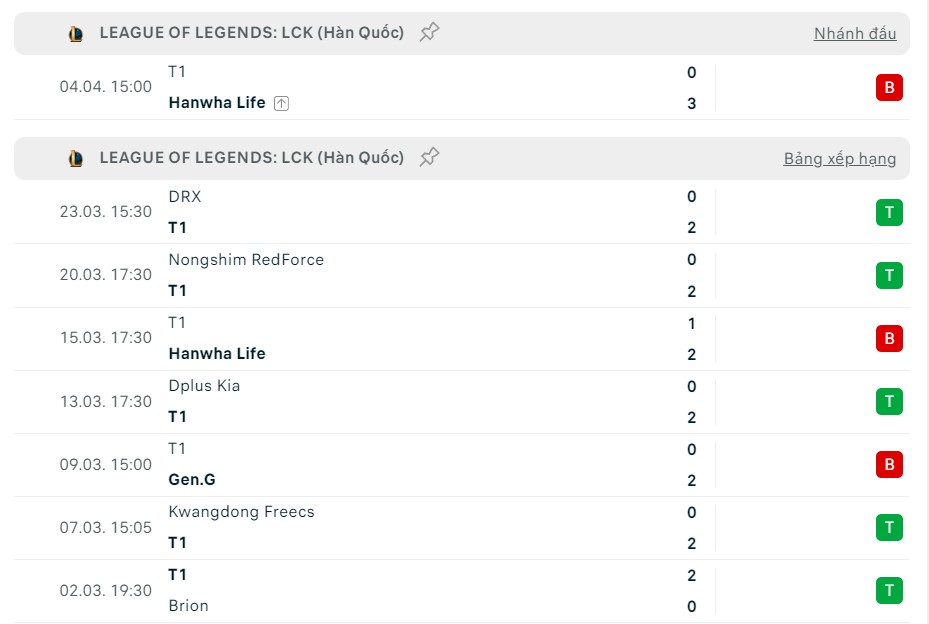Click red B badge for 04.04 match
Viewport: 929px width, 624px height.
click(x=888, y=88)
